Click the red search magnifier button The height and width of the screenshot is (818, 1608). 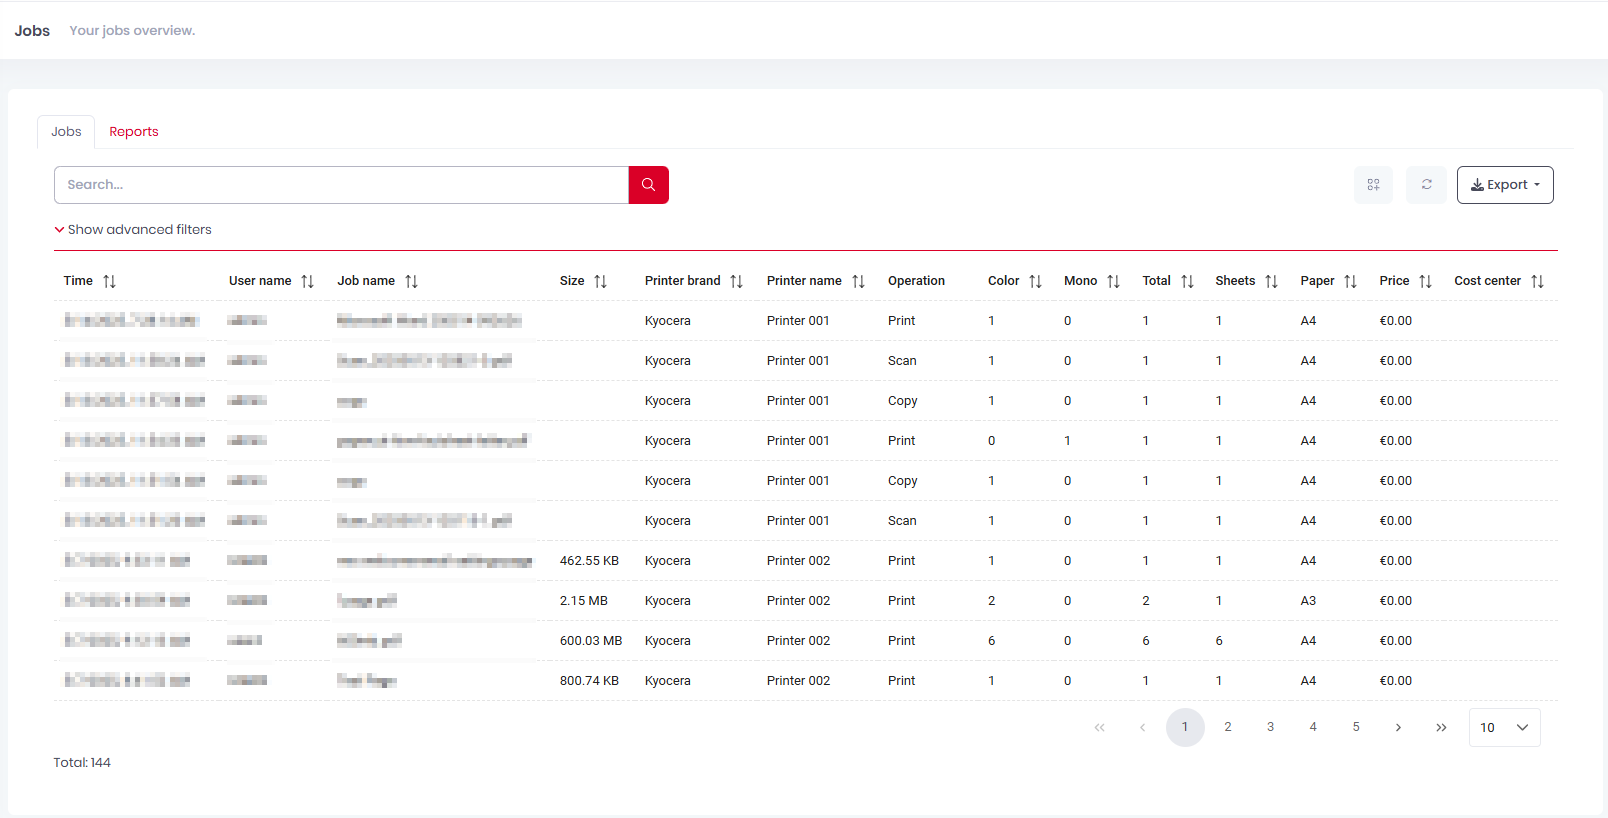pos(648,185)
